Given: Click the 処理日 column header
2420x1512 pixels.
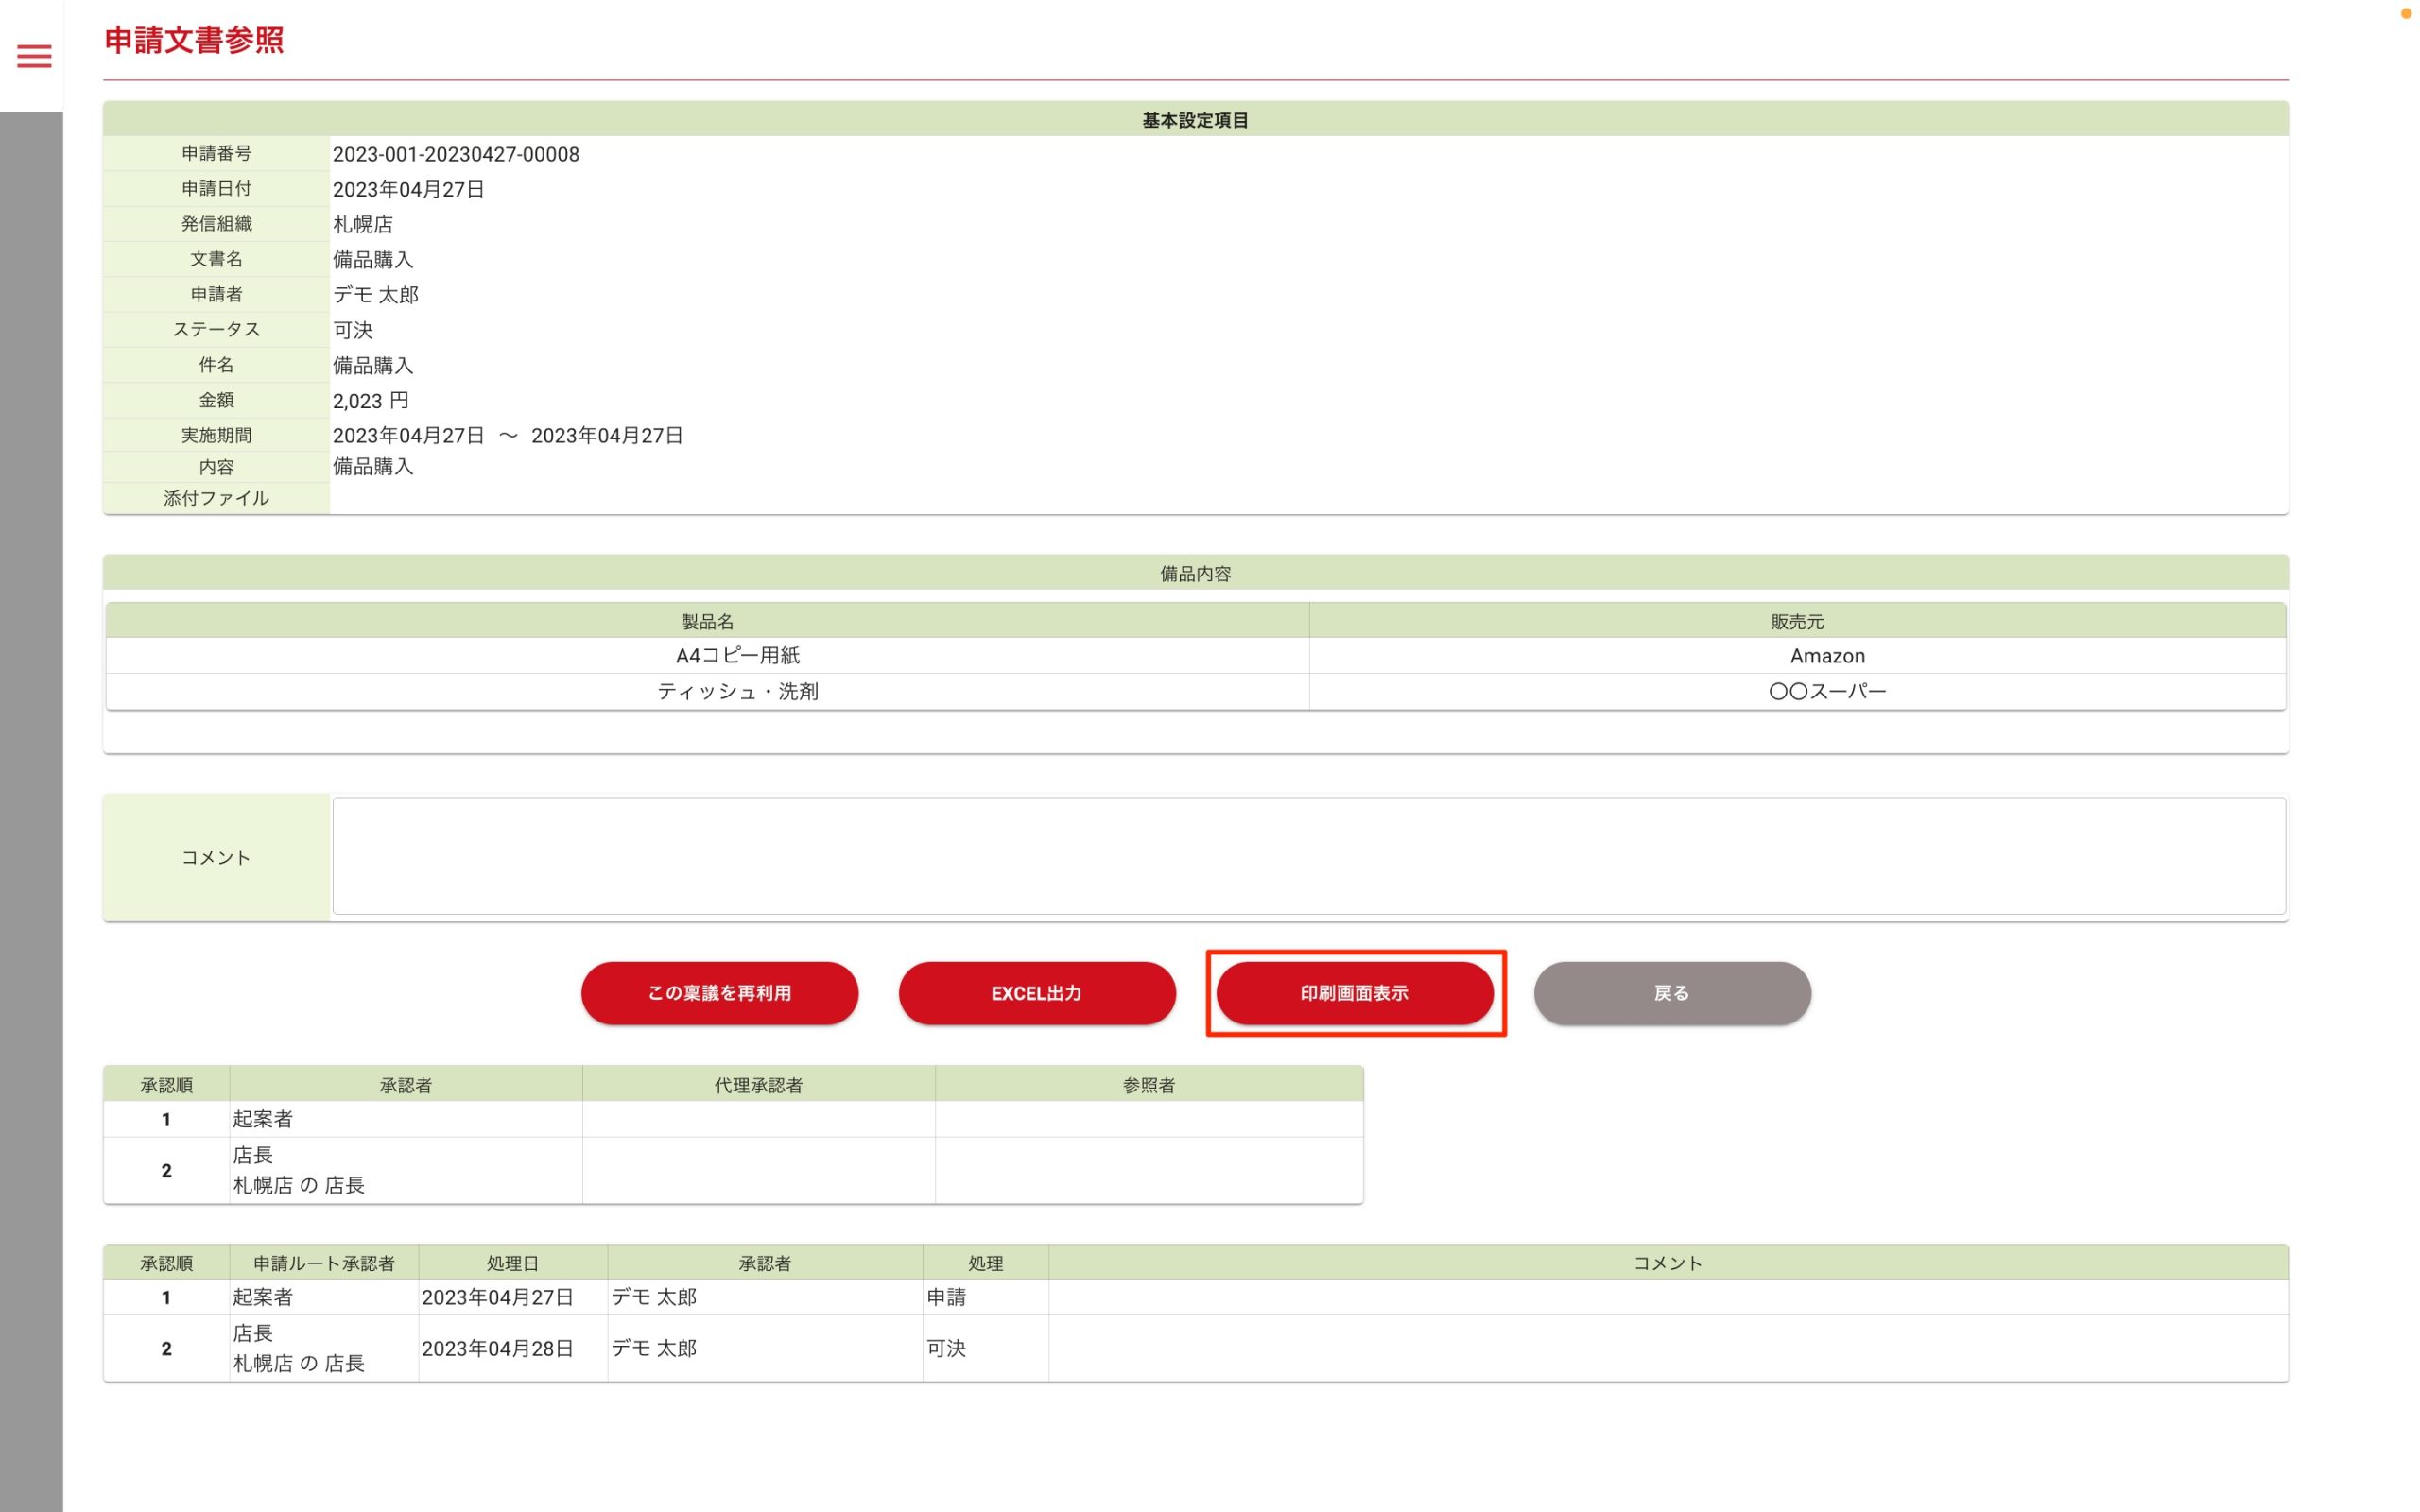Looking at the screenshot, I should click(512, 1263).
